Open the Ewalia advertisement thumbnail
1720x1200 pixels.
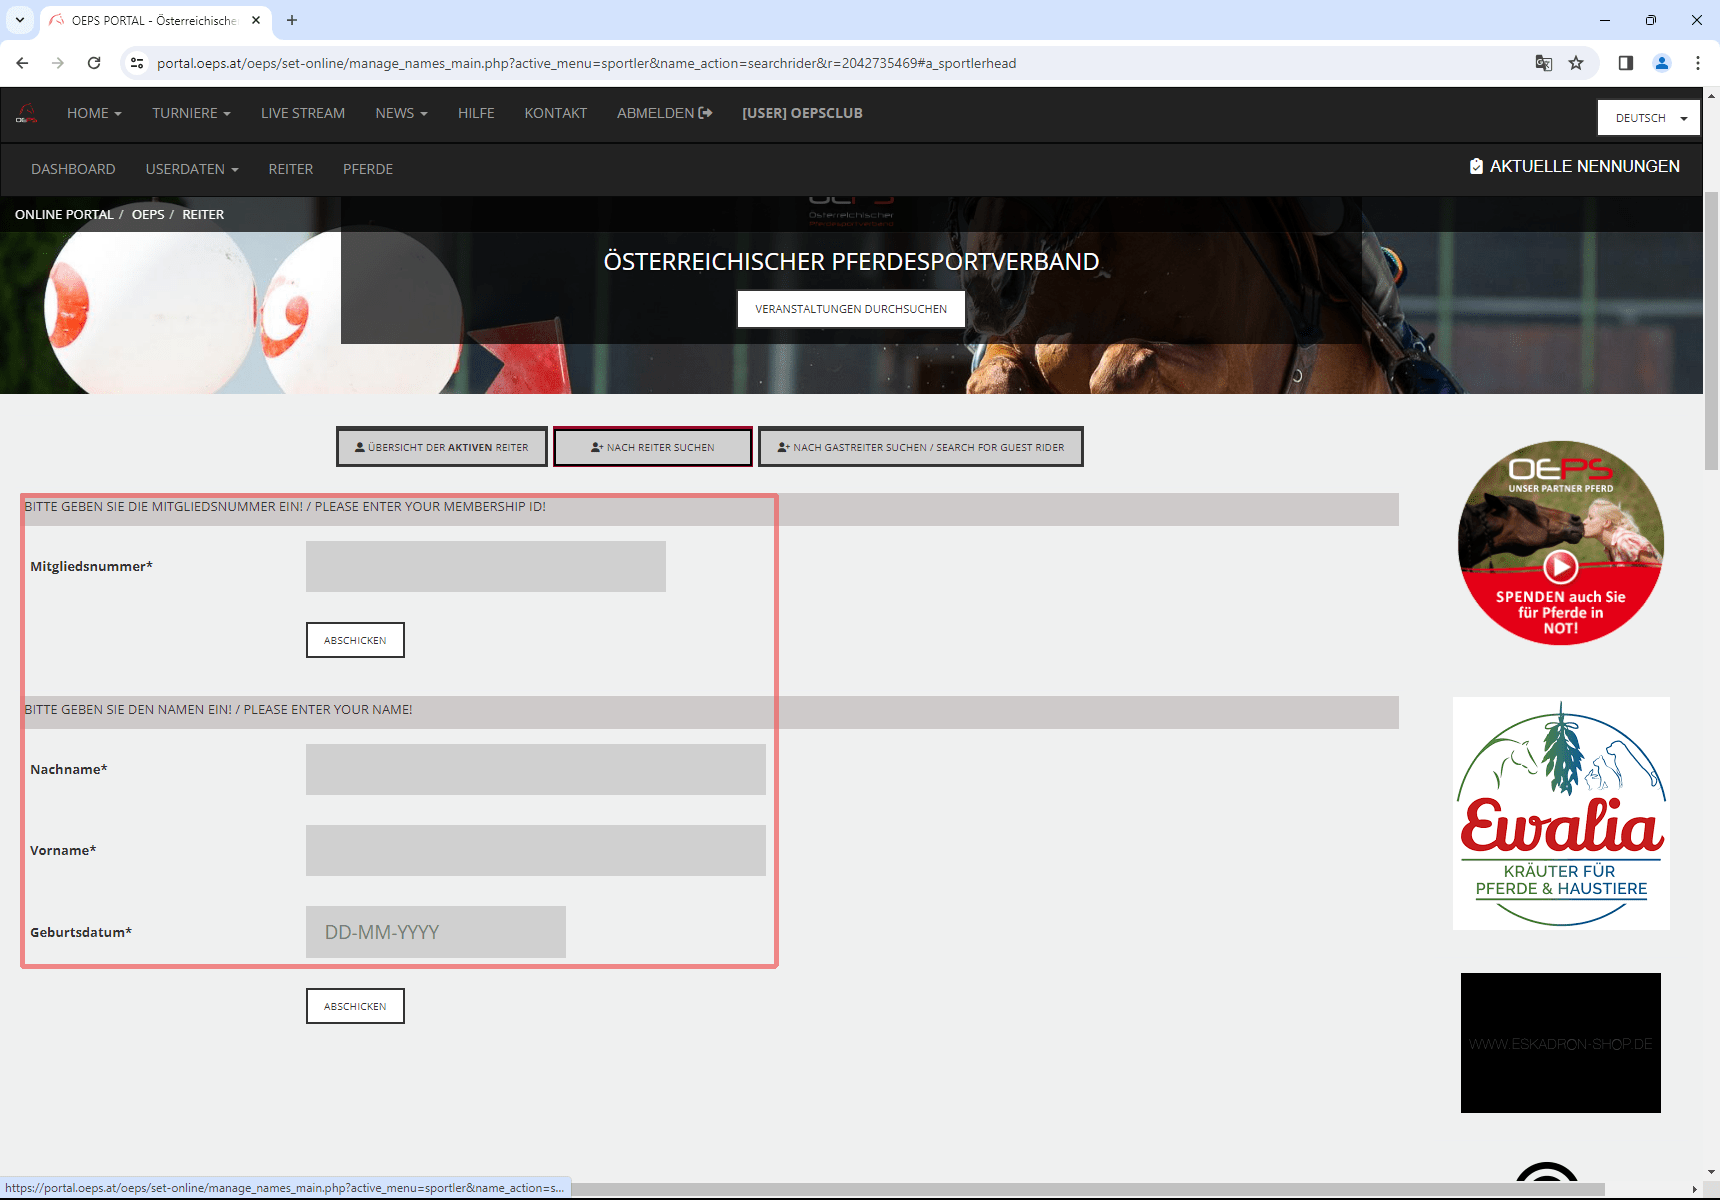pyautogui.click(x=1560, y=813)
